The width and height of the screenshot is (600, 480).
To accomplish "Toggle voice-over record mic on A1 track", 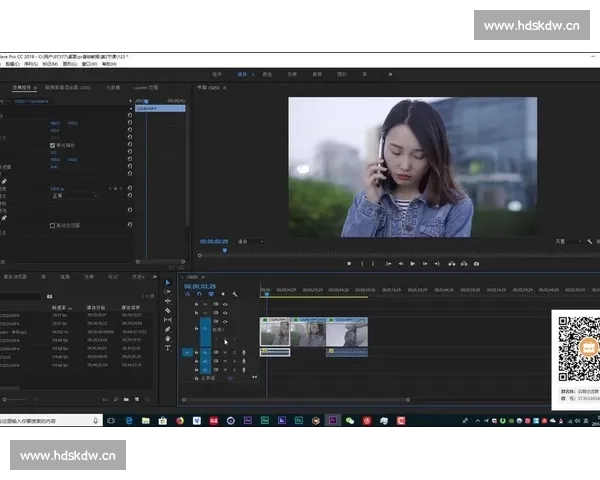I will click(x=244, y=352).
